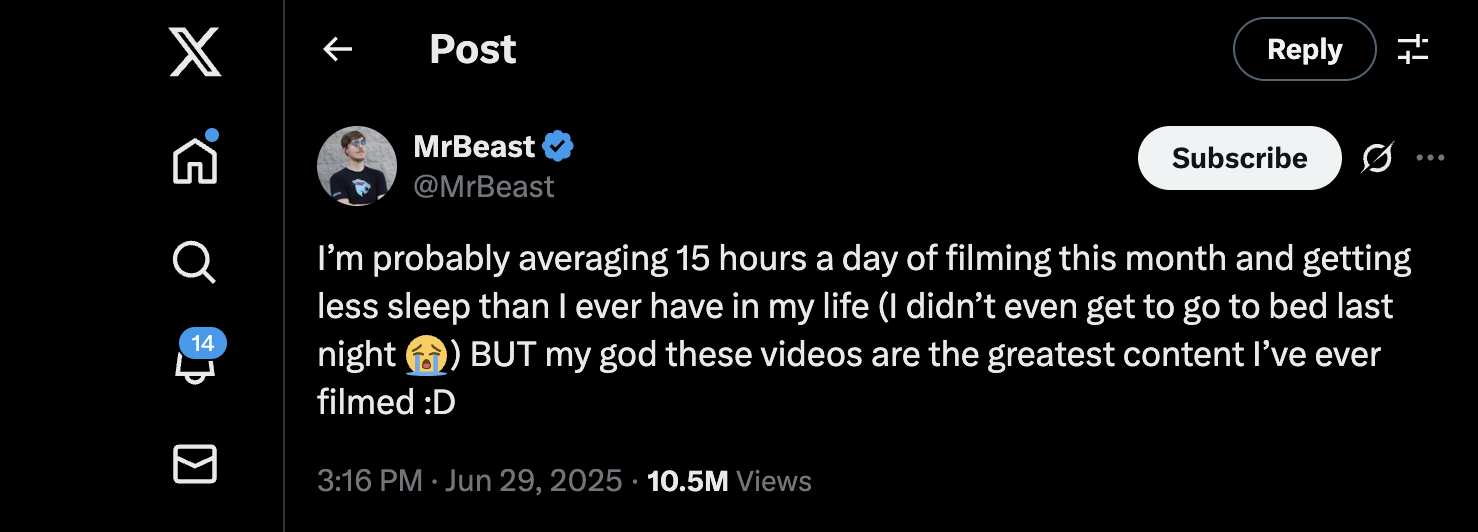
Task: Click the Grok explain-post icon
Action: coord(1377,158)
